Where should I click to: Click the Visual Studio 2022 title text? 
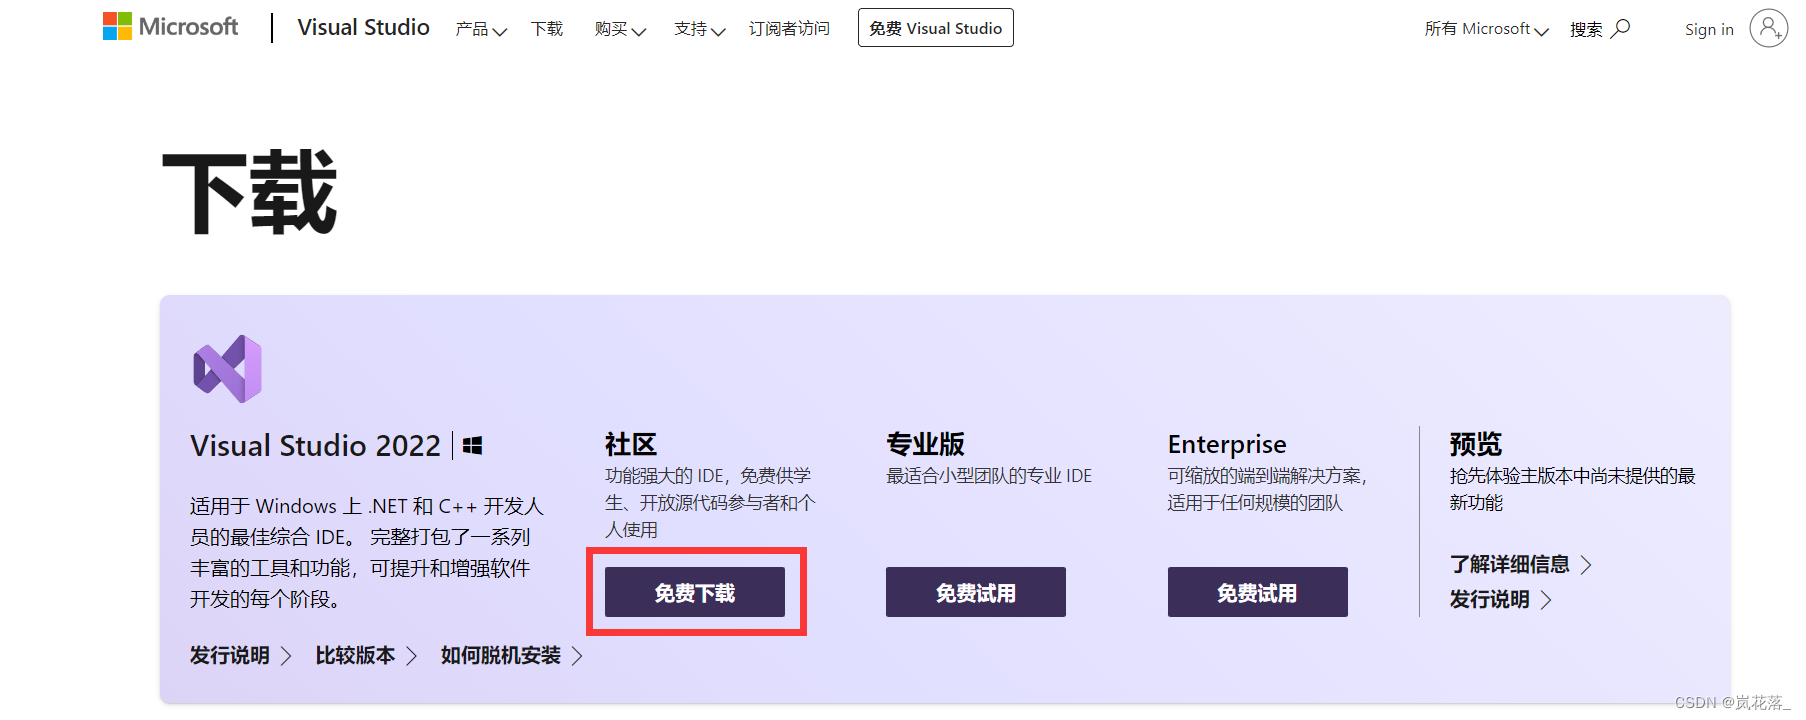pos(315,446)
